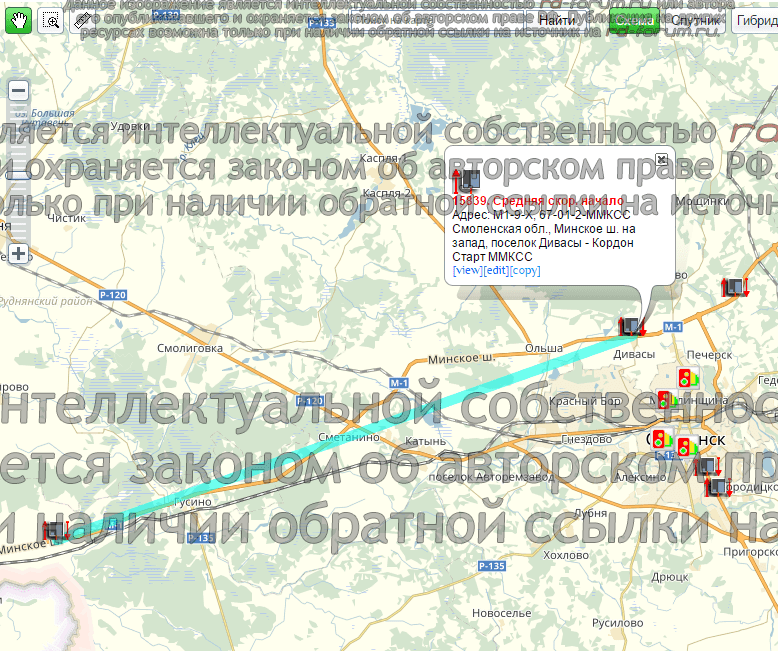Click the zoom level slider track
The image size is (778, 651).
18,170
